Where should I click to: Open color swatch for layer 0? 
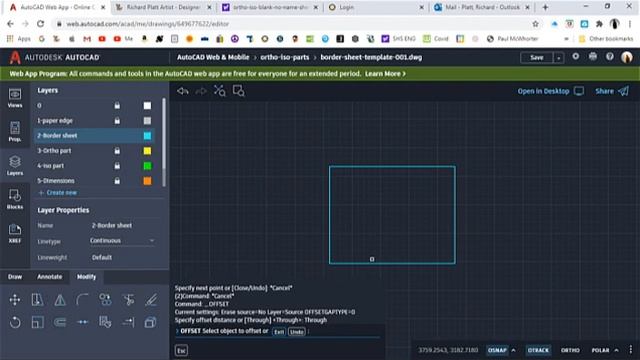(147, 106)
